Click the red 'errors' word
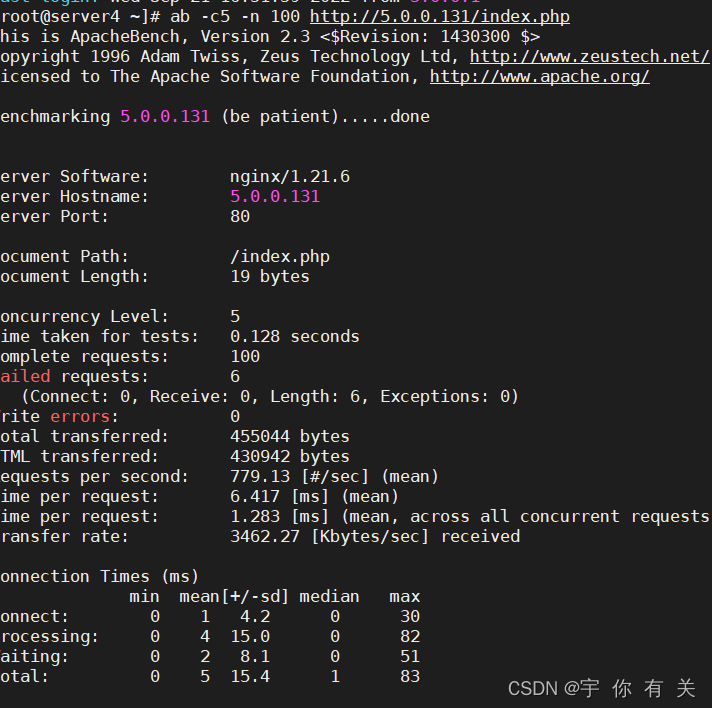 coord(80,416)
